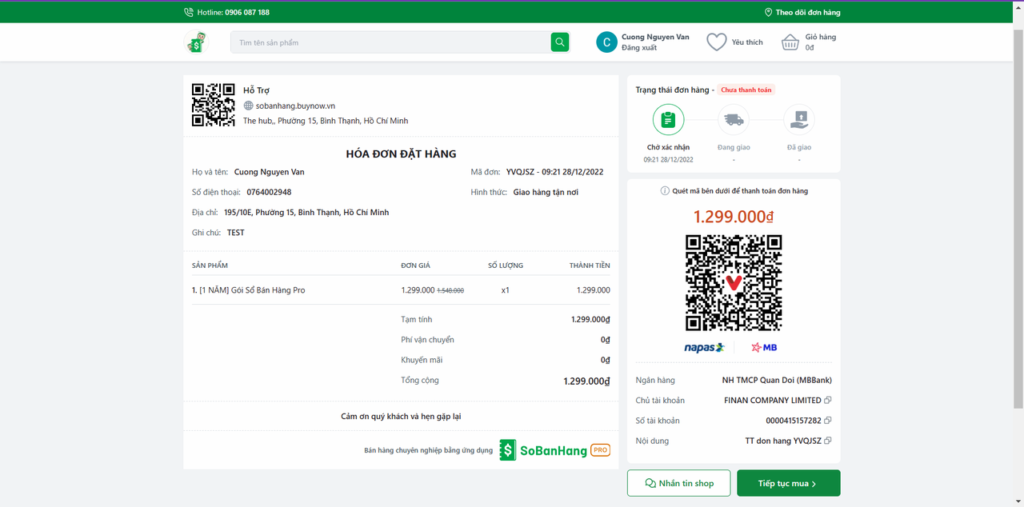Click the Chờ xác nhận clipboard status icon
Viewport: 1024px width, 507px height.
click(668, 120)
